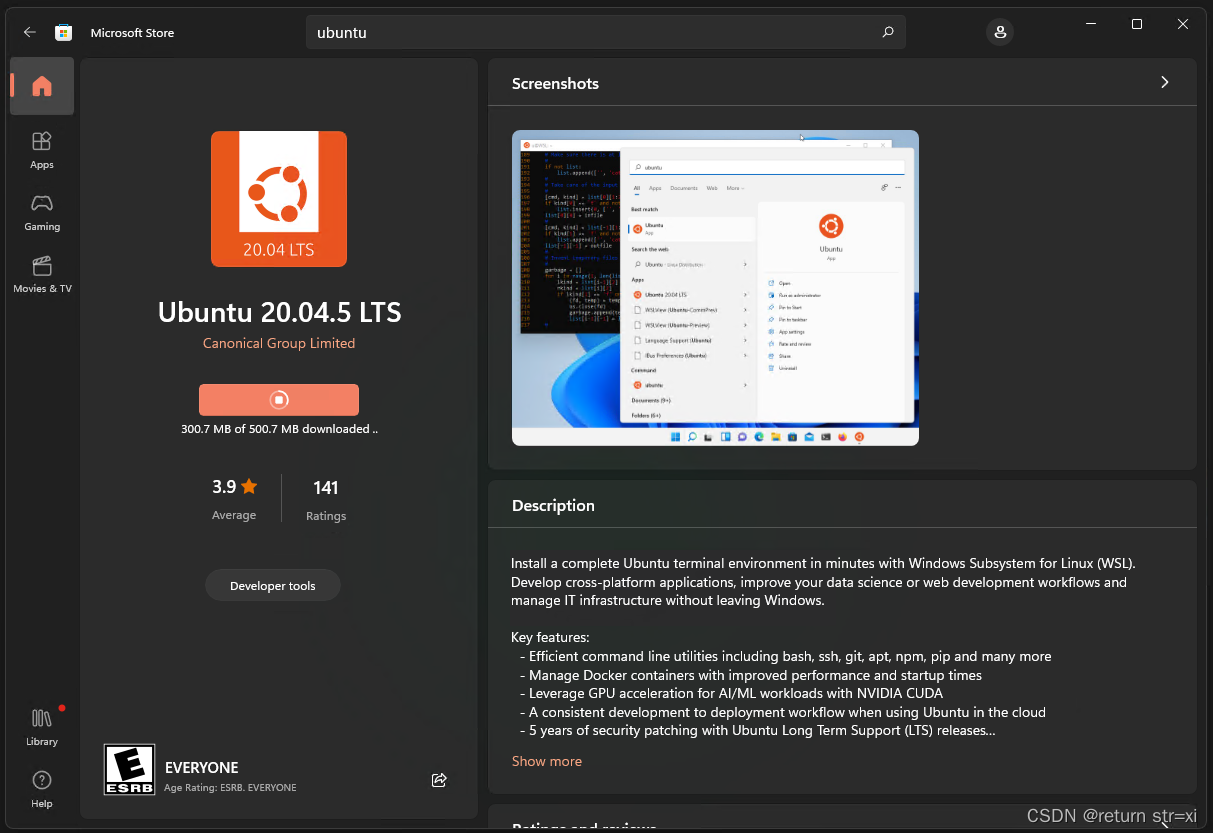Click the Developer tools category button
The image size is (1213, 833).
(273, 586)
